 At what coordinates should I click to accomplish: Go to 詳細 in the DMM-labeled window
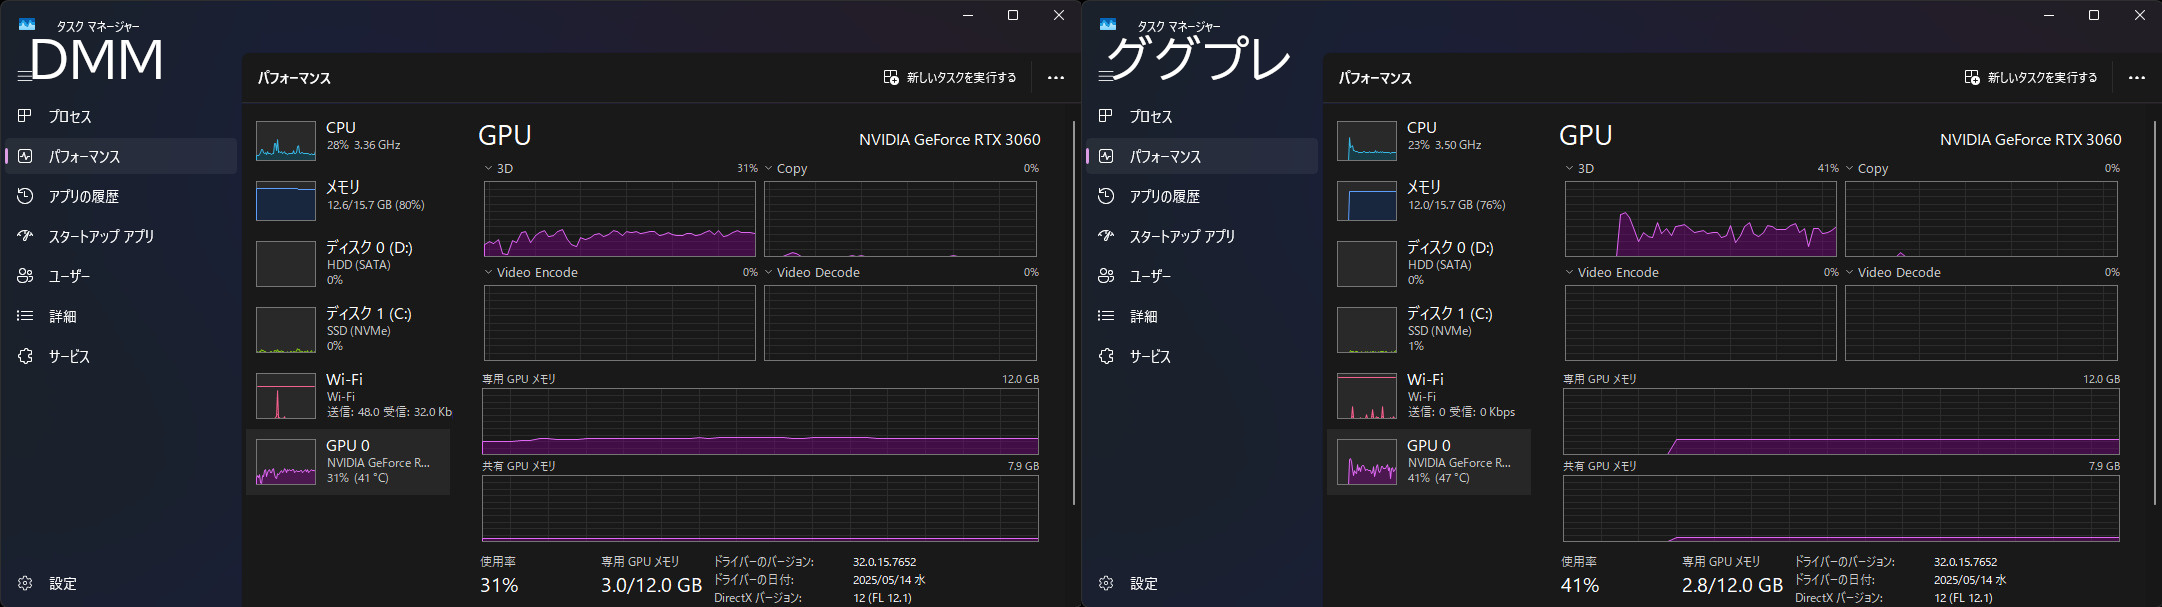pos(62,317)
